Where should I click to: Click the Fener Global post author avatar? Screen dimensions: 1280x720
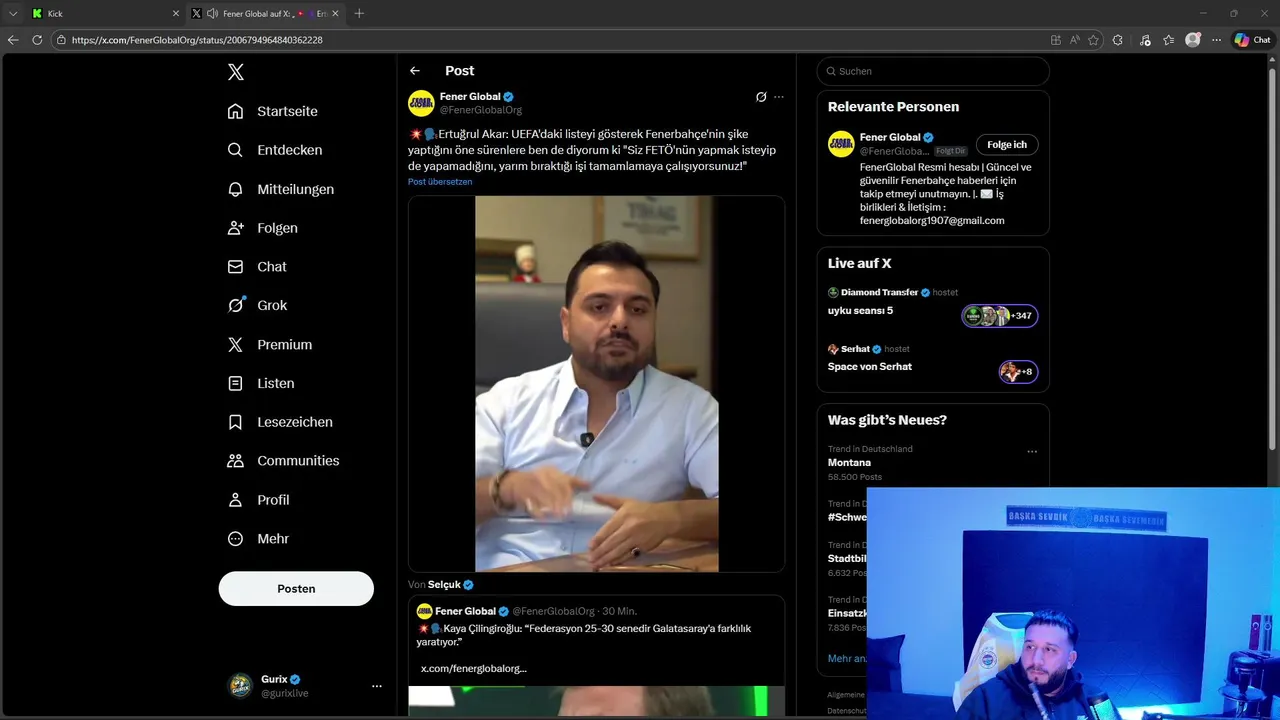click(421, 103)
